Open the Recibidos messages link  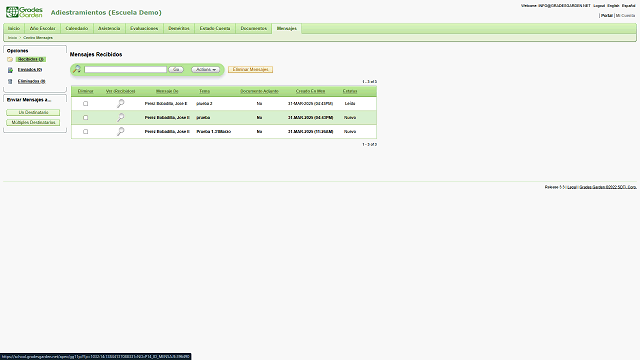point(31,60)
